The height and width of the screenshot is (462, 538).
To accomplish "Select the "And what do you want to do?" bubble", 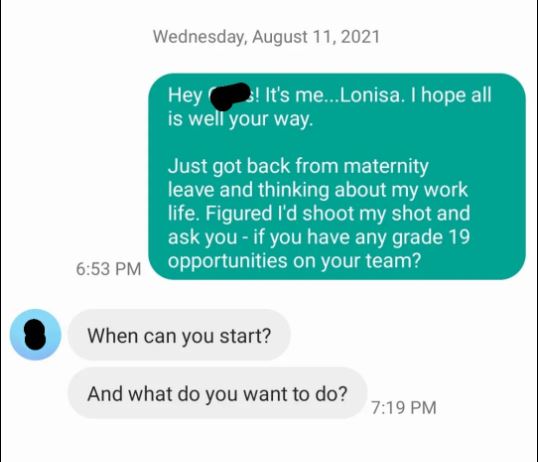I will 218,393.
